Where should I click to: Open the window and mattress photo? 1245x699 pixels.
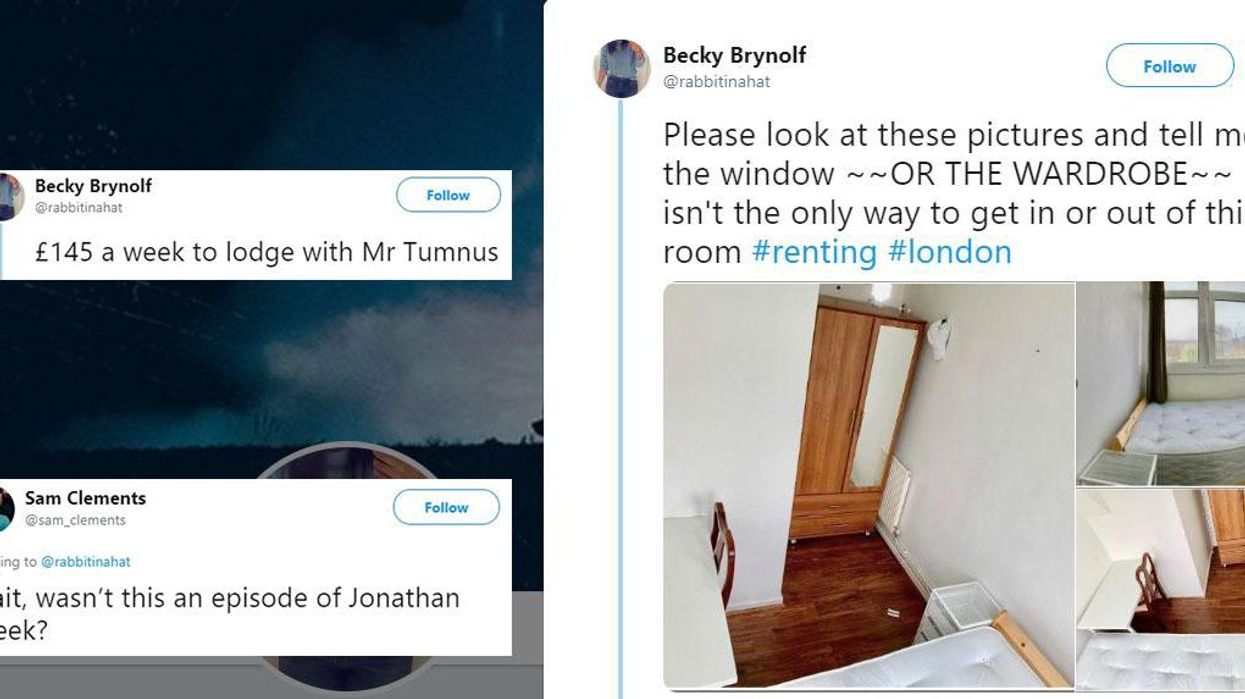(x=1161, y=383)
